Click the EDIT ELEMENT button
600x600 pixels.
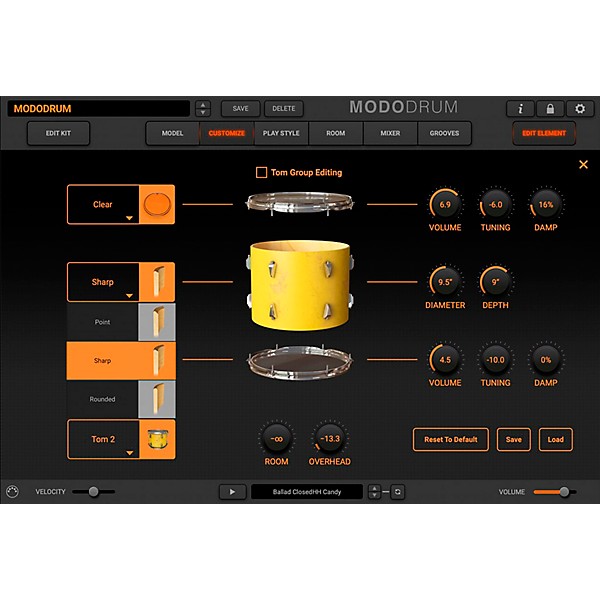[x=544, y=133]
